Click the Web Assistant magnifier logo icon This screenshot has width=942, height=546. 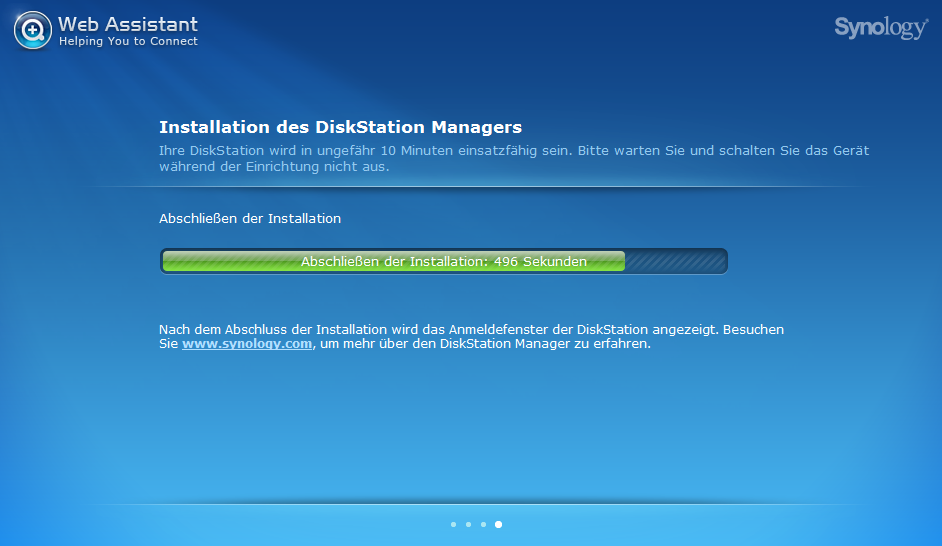point(33,30)
